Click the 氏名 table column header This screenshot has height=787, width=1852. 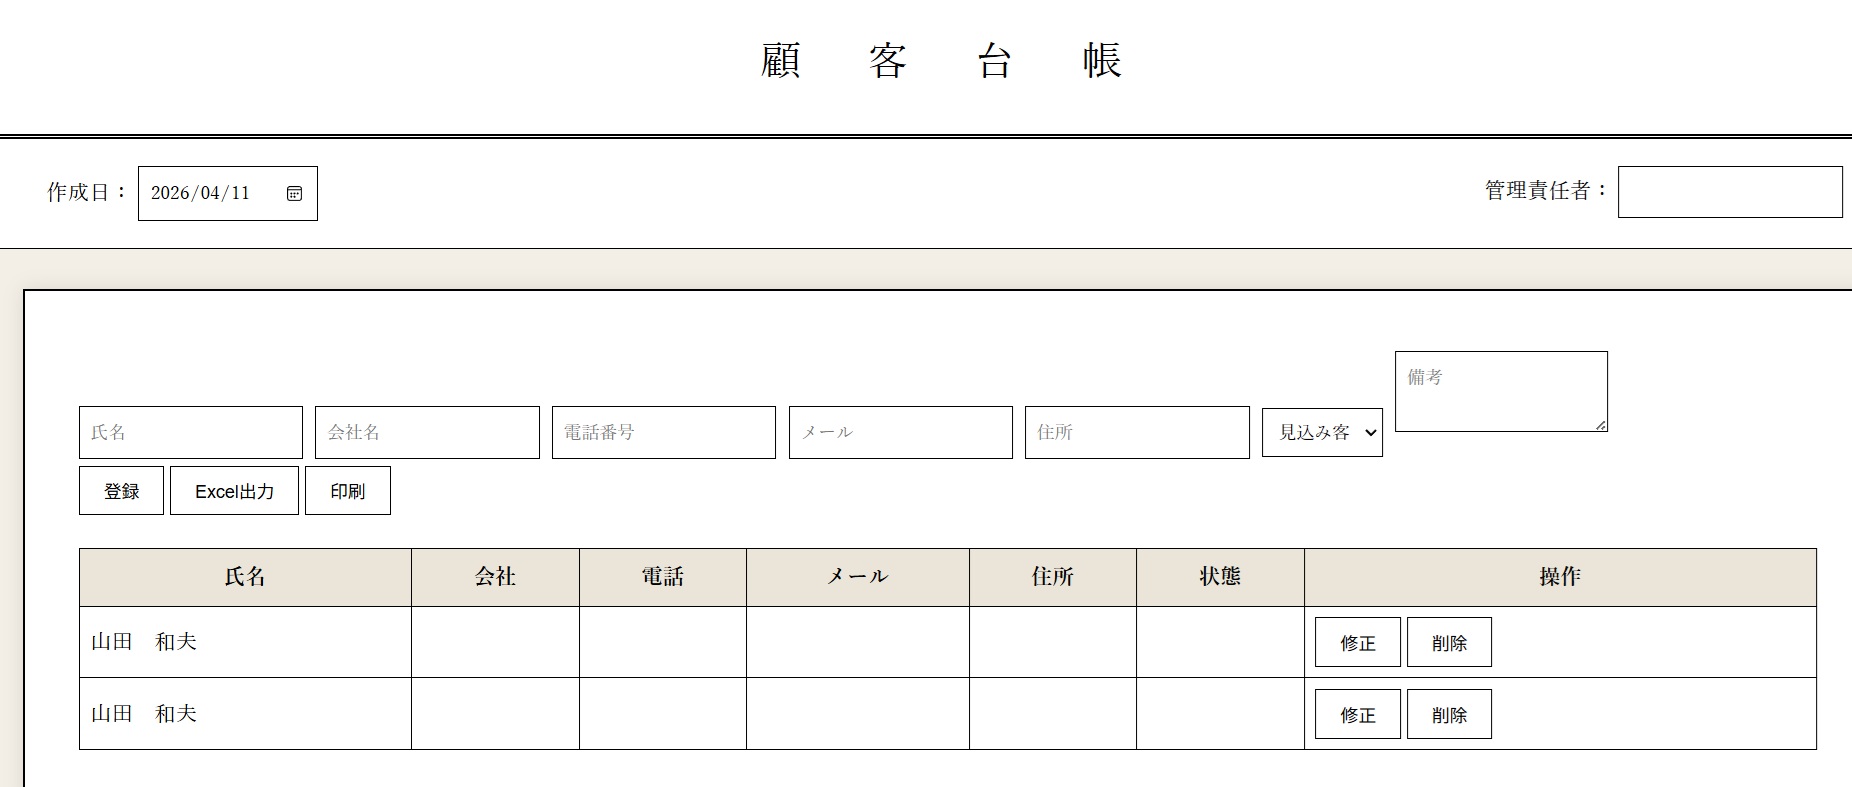(245, 577)
